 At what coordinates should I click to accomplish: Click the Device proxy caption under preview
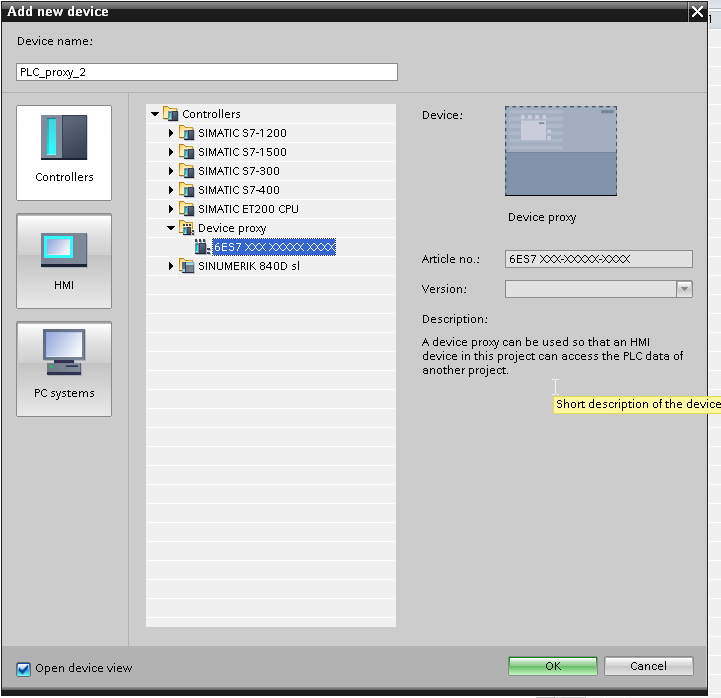(x=542, y=217)
